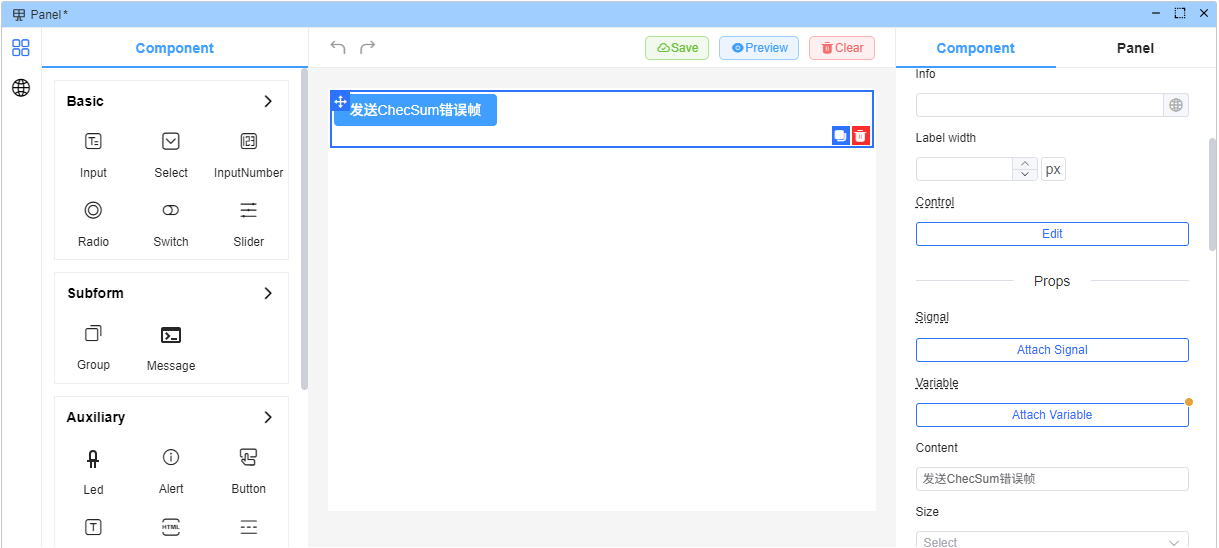Select the Led component icon
The width and height of the screenshot is (1219, 548).
(93, 459)
